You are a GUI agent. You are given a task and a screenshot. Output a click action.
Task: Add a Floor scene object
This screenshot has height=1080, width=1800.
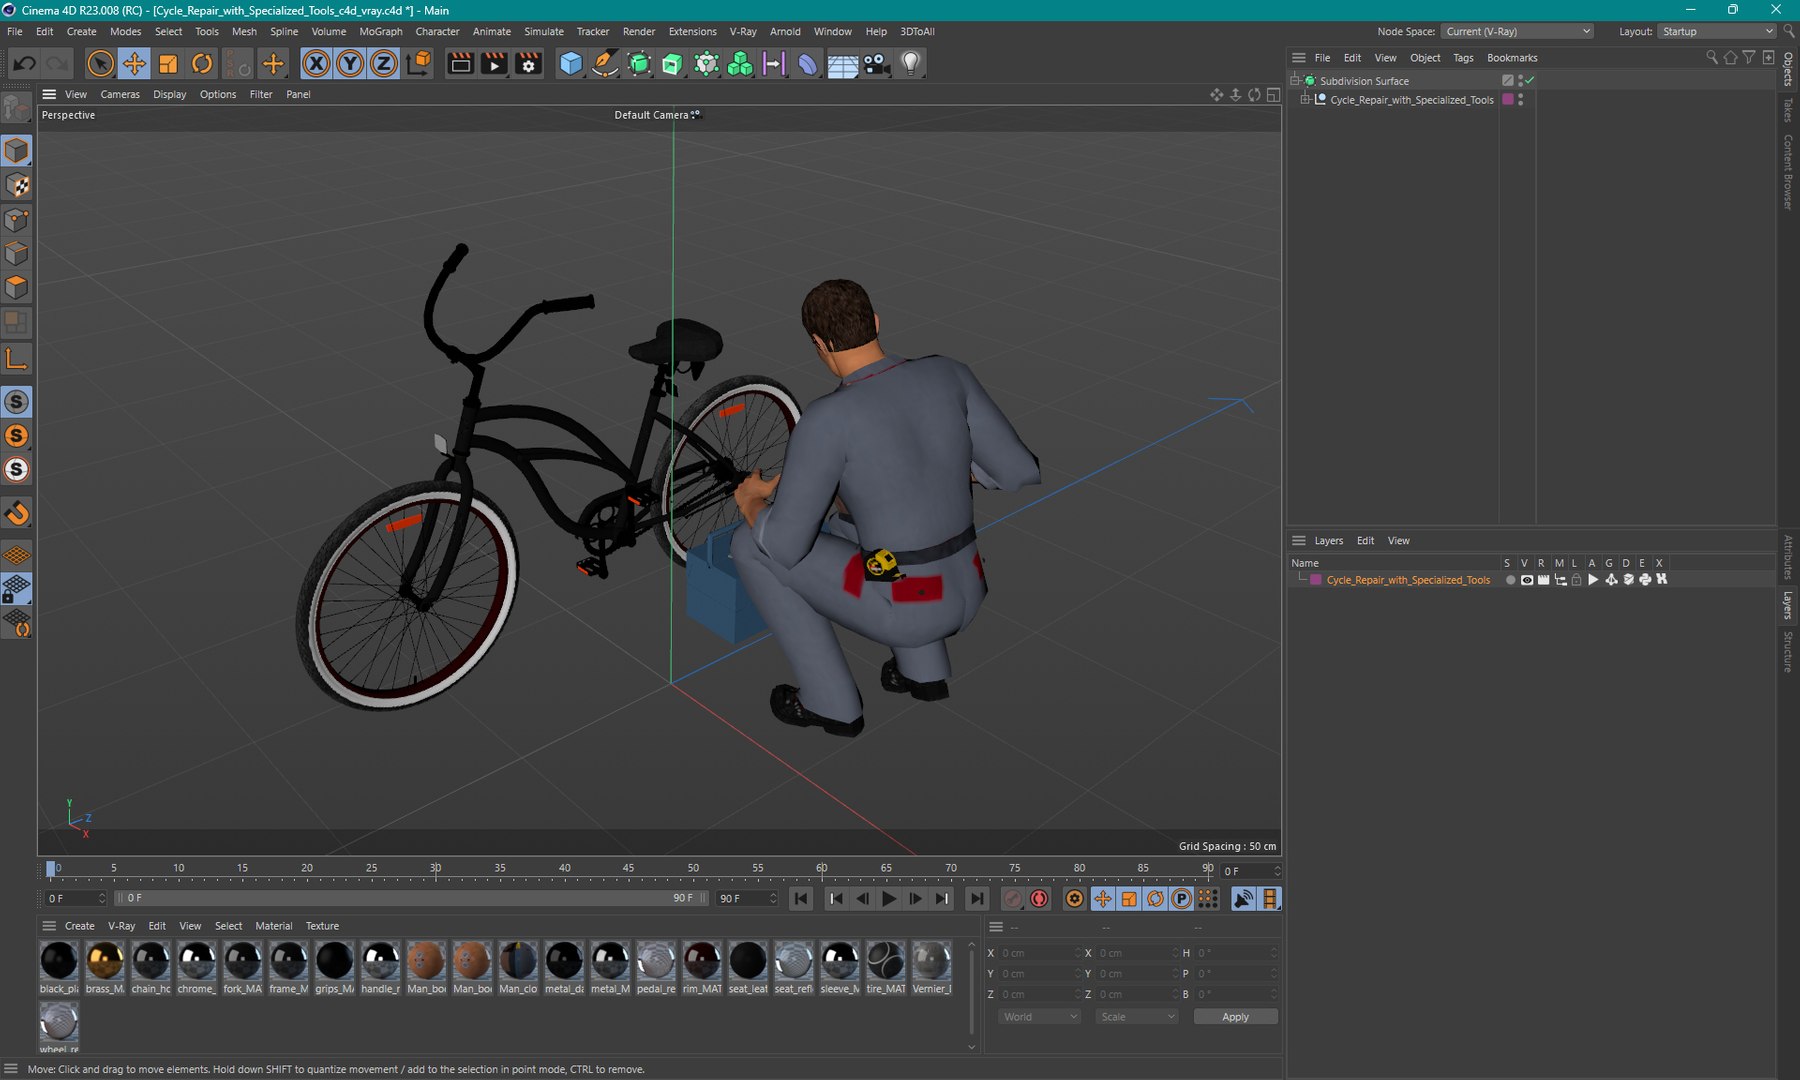pos(843,63)
